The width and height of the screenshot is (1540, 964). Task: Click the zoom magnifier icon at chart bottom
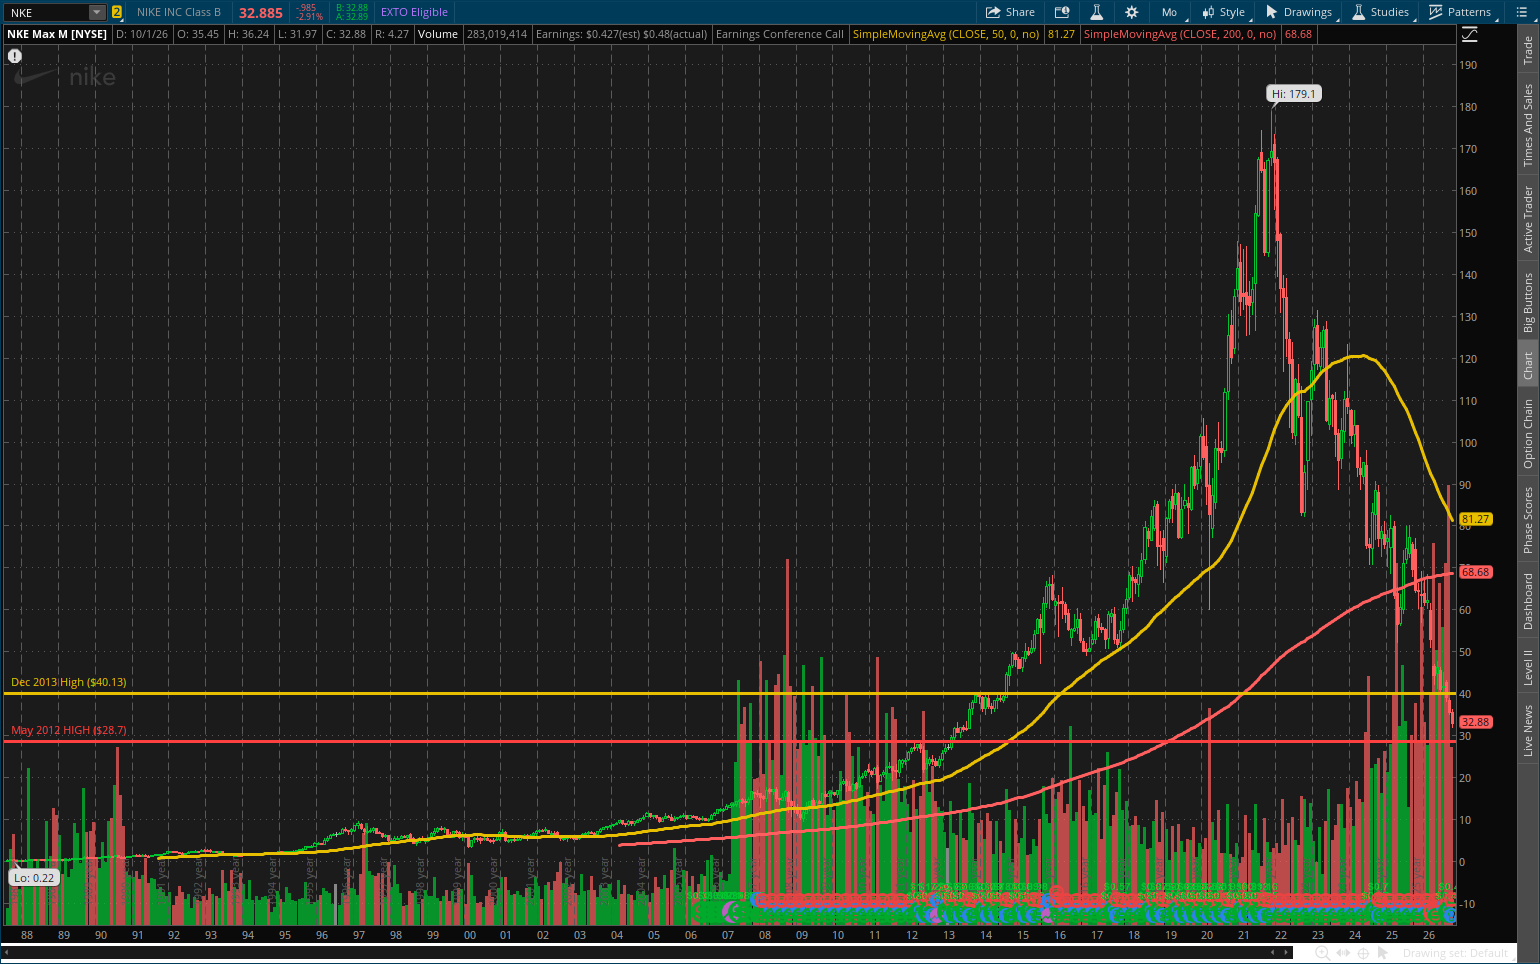1322,953
